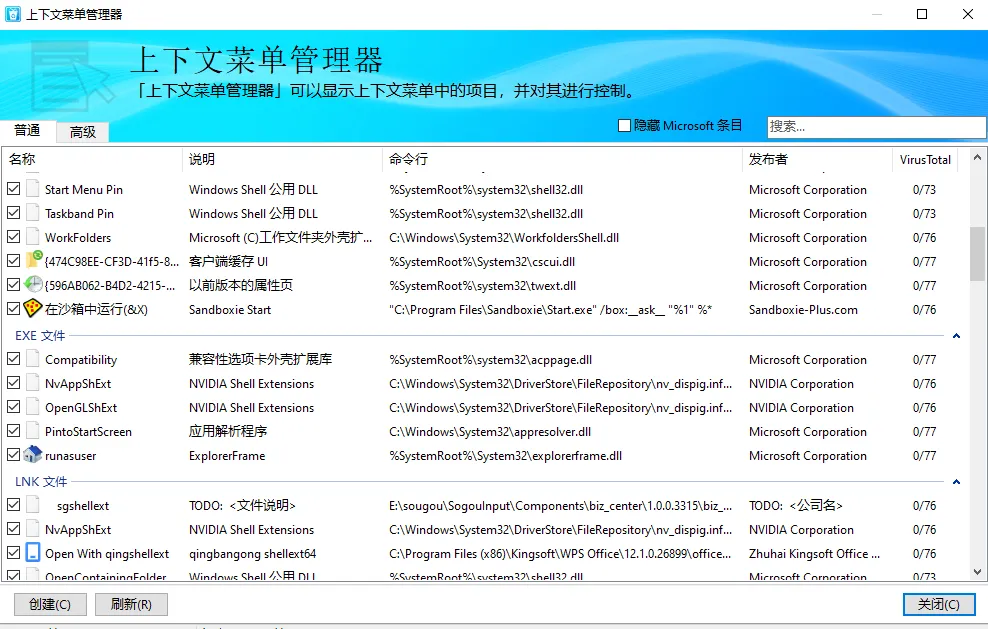Sort by the 命令行 column header

(562, 159)
